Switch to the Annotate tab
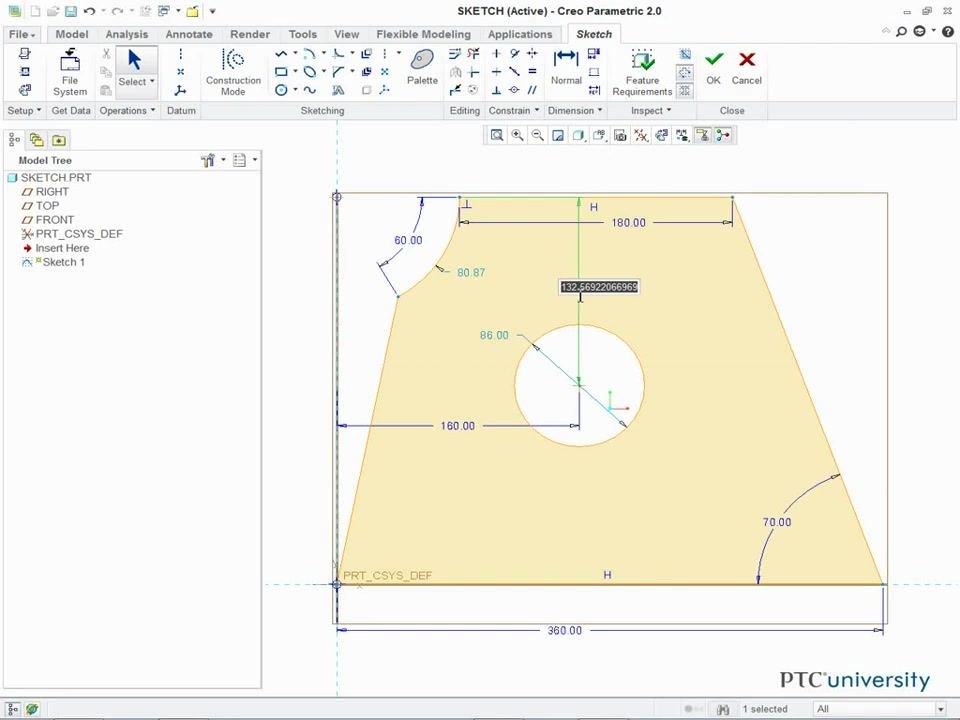This screenshot has width=960, height=720. pos(189,34)
